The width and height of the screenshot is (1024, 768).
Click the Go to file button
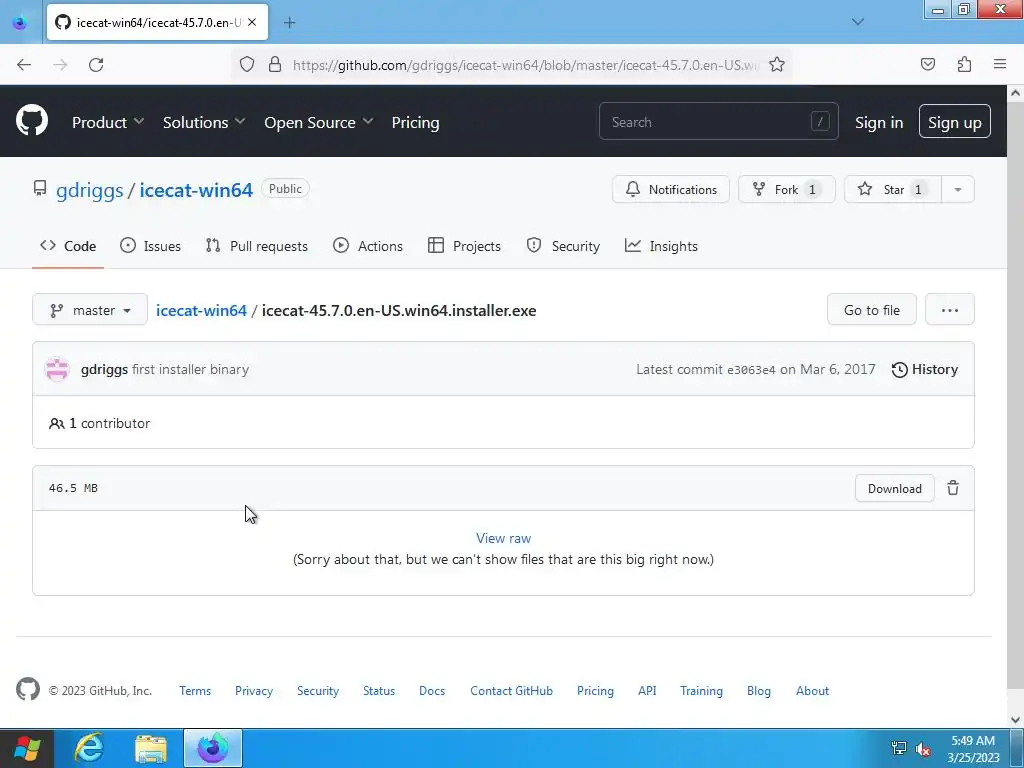tap(872, 310)
